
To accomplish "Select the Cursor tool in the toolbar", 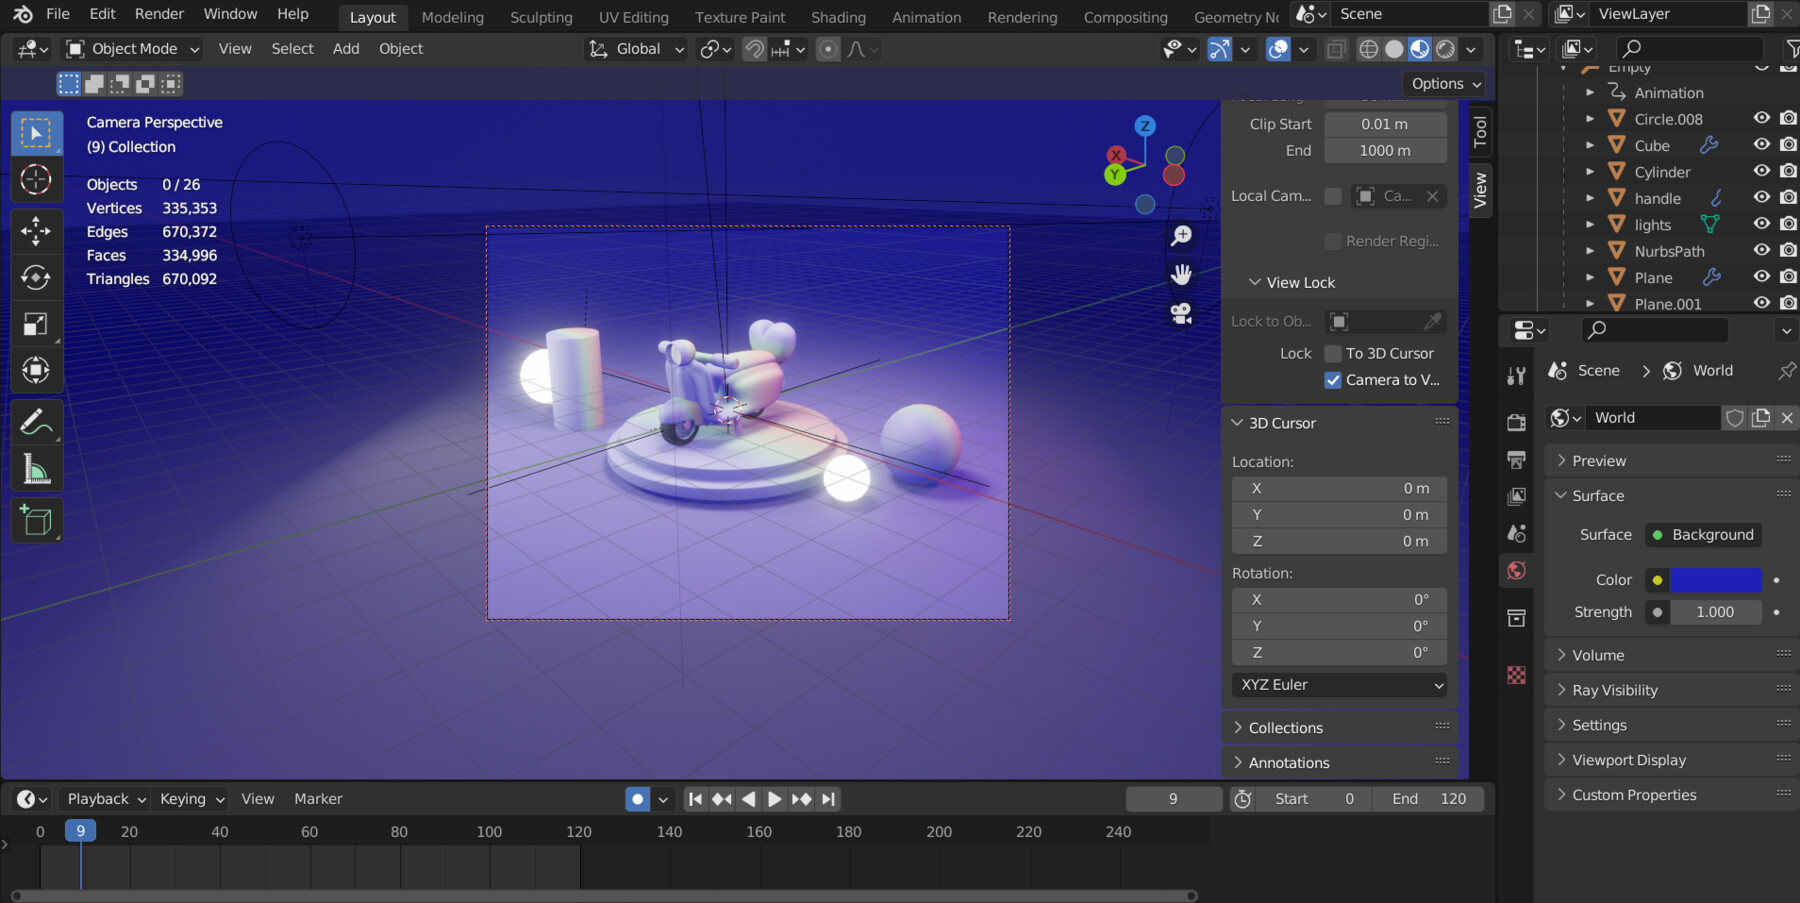I will click(36, 180).
